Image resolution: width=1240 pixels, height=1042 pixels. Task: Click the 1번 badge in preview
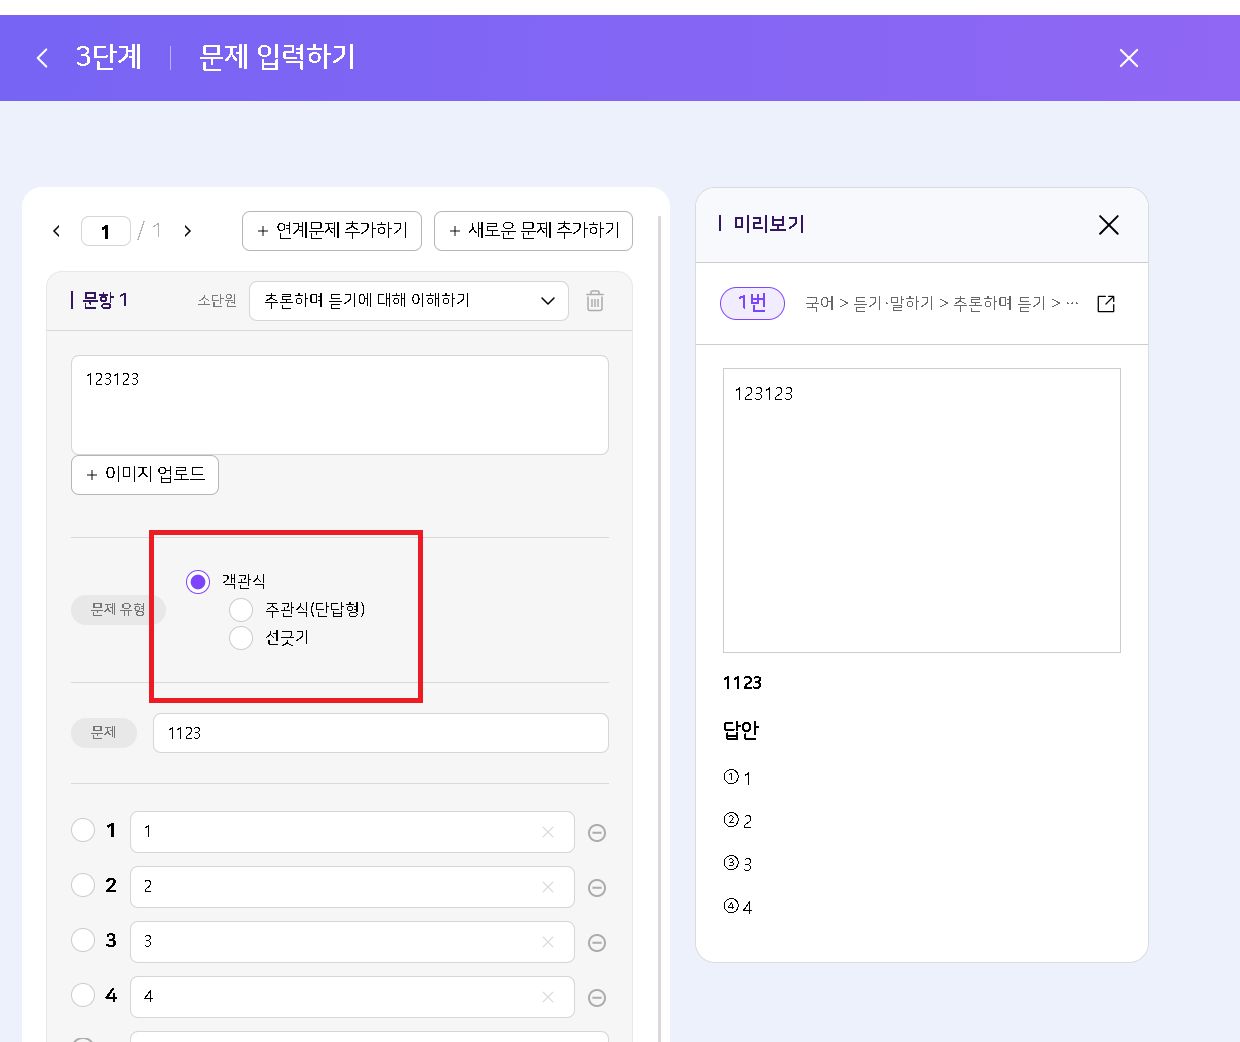click(752, 303)
